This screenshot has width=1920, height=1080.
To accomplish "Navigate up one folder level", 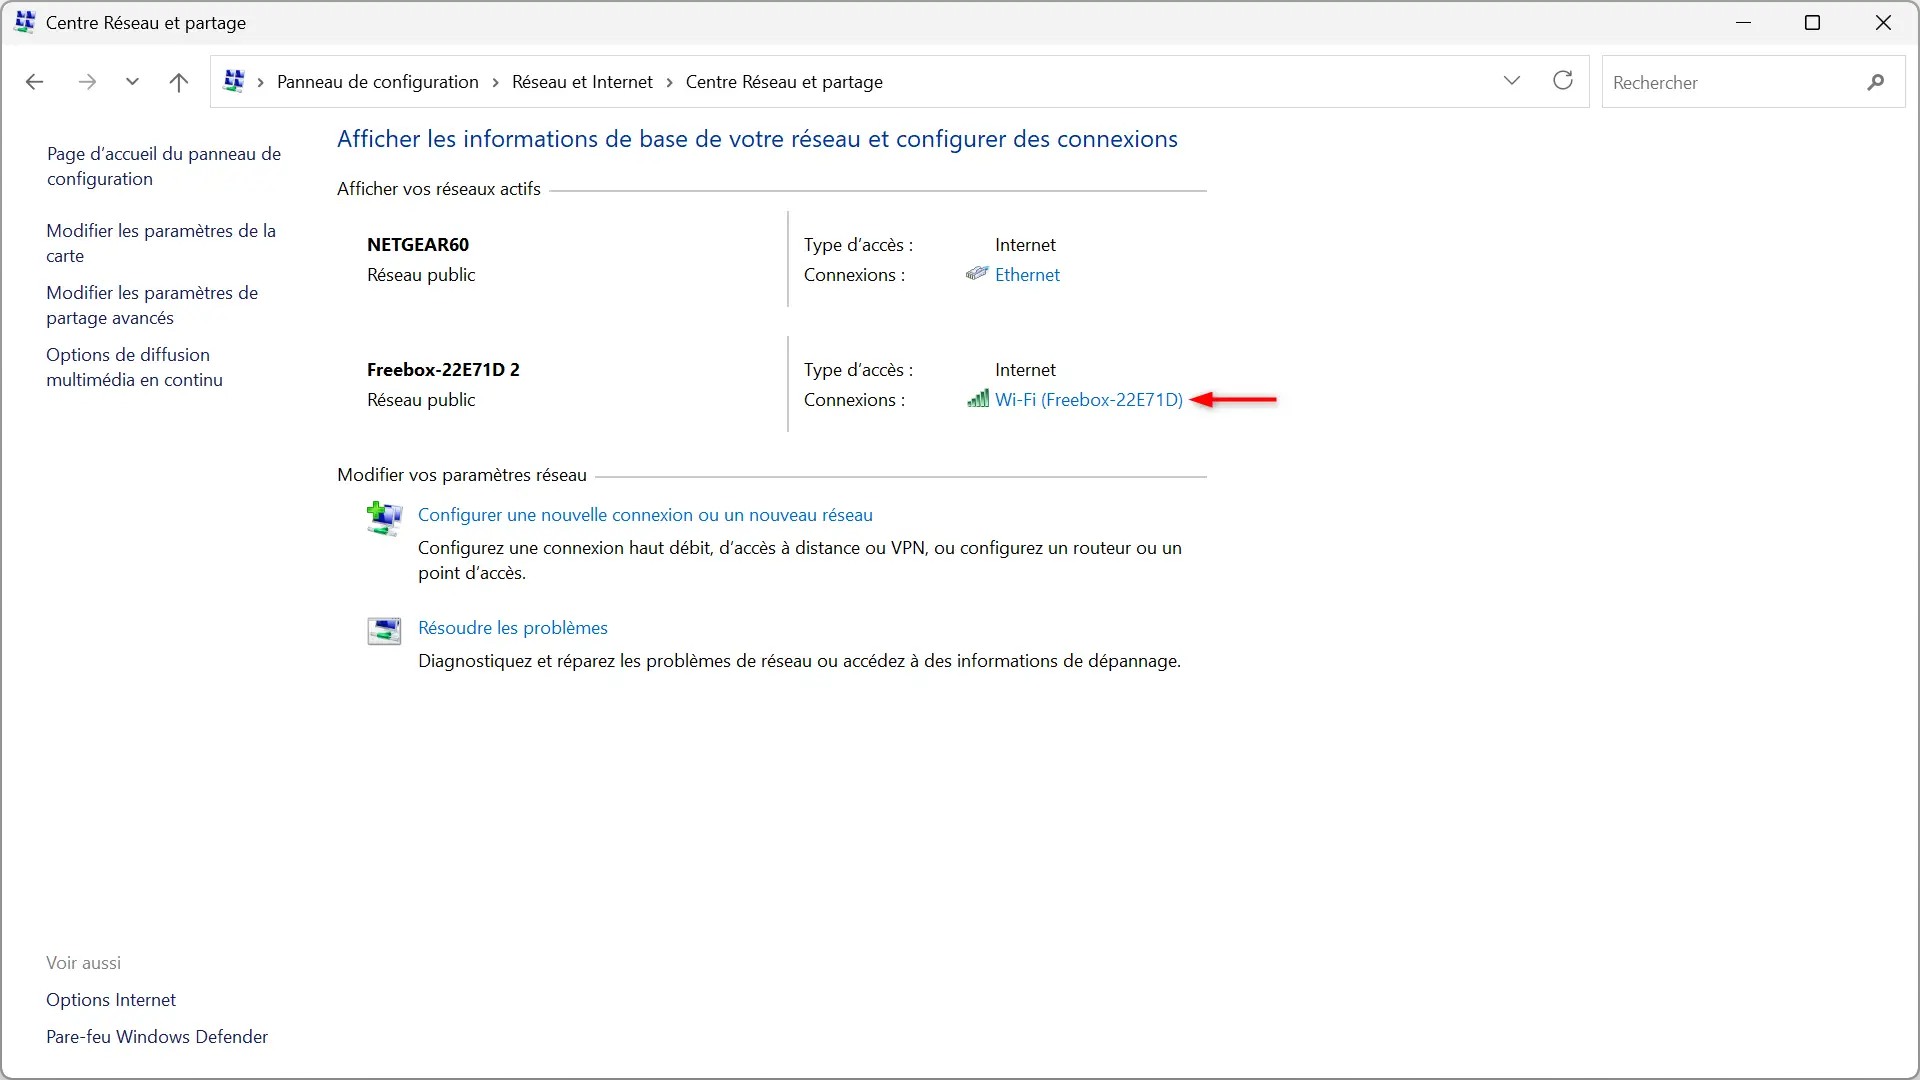I will tap(179, 82).
